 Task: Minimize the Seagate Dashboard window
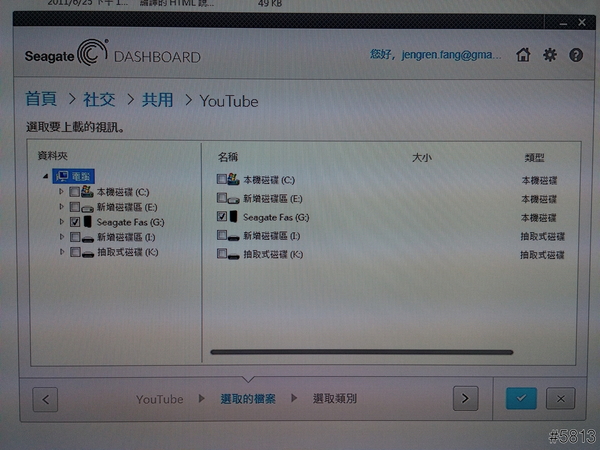tap(563, 23)
